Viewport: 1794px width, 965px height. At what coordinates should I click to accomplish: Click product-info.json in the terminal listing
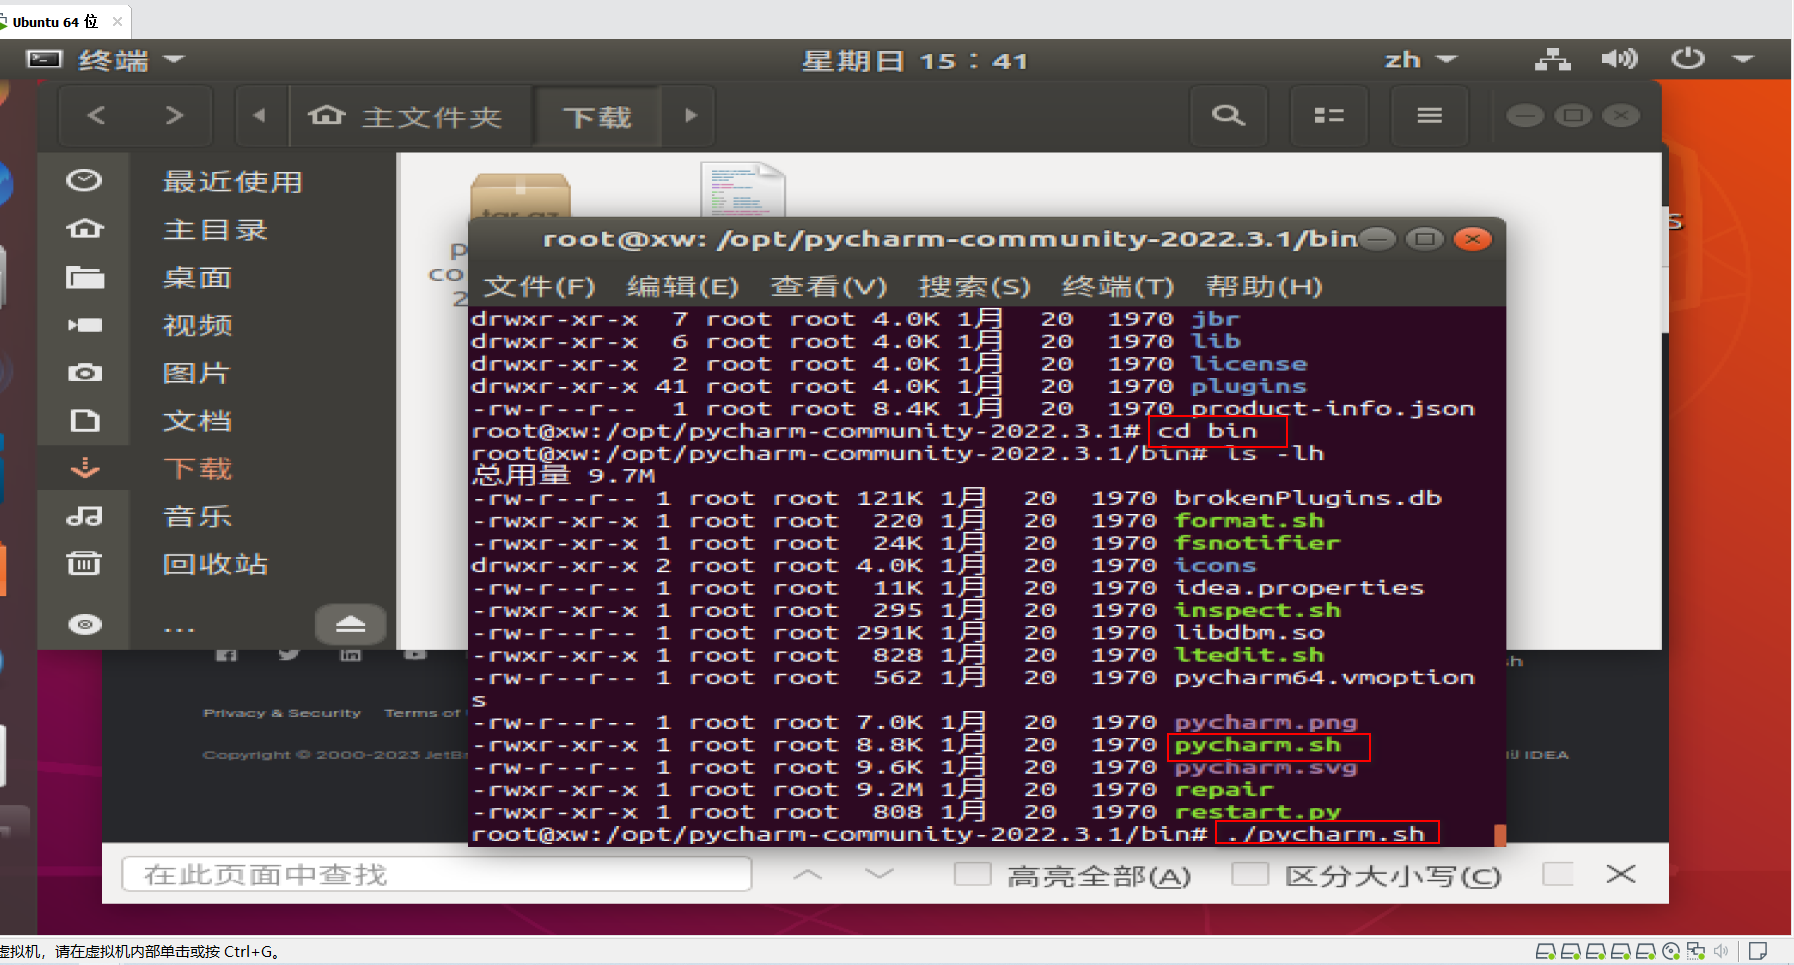pos(1333,408)
